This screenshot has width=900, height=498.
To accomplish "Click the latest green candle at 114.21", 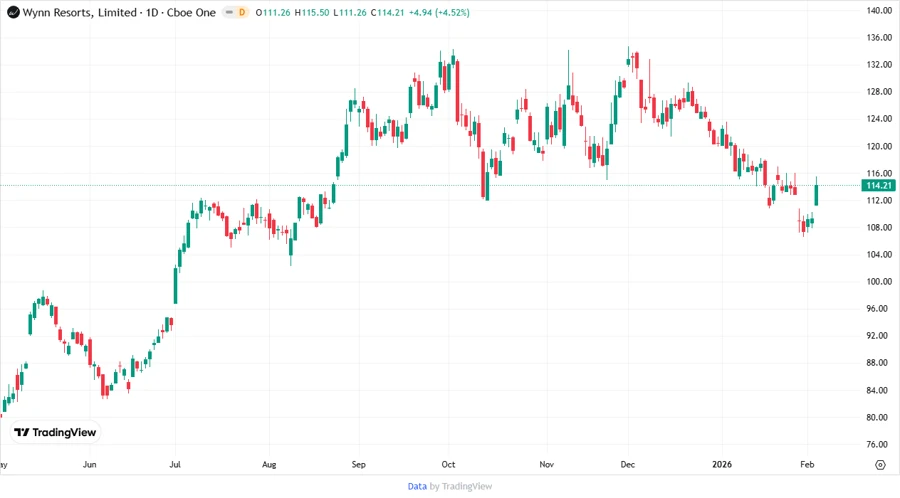I will 816,191.
